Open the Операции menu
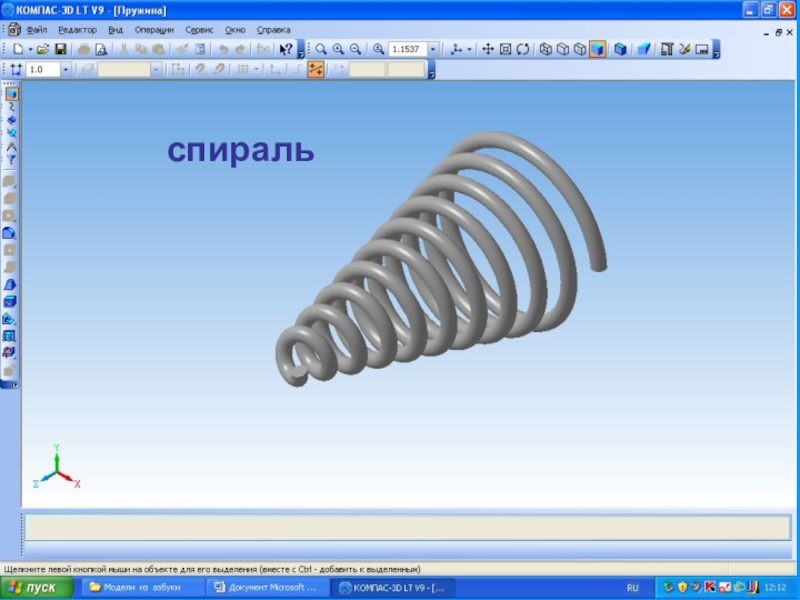The image size is (800, 600). click(154, 30)
